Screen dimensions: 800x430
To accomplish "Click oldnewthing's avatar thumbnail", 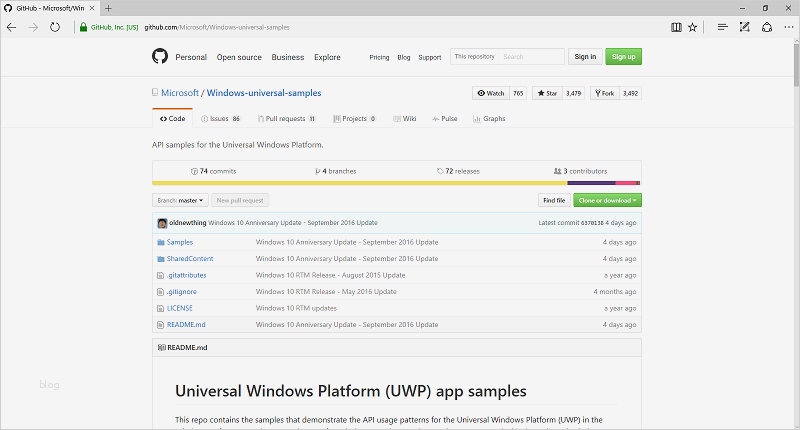I will (161, 222).
